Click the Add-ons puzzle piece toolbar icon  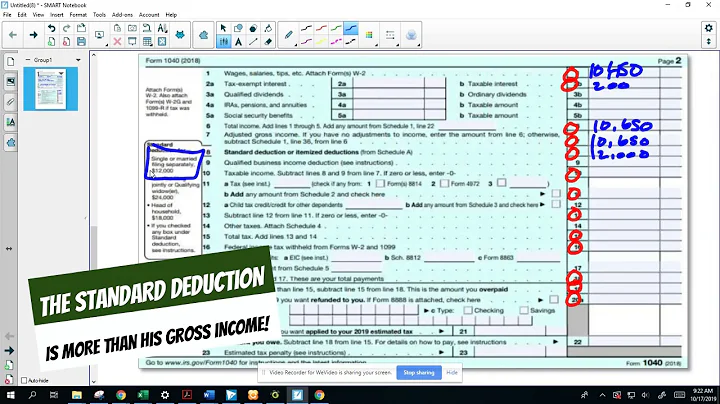coord(203,35)
